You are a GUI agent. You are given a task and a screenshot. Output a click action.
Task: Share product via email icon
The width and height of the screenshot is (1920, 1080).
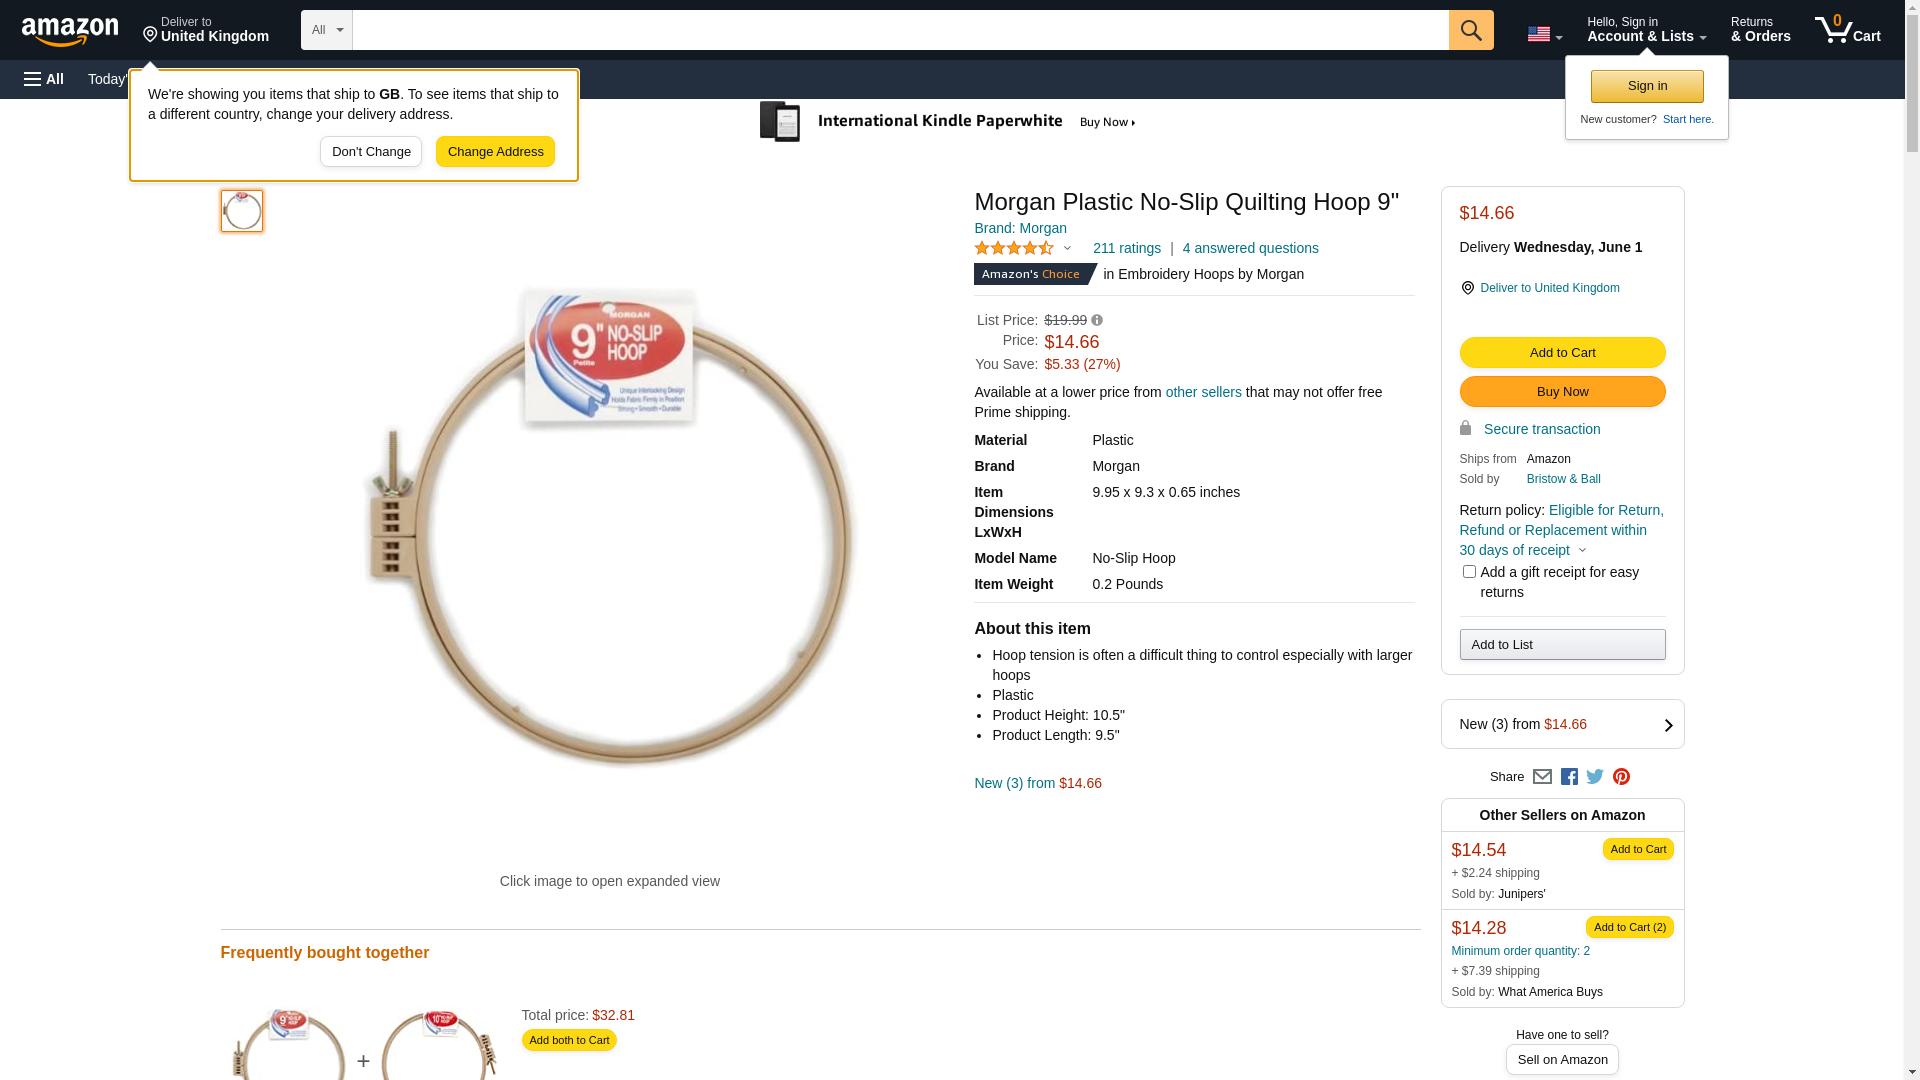pyautogui.click(x=1542, y=777)
